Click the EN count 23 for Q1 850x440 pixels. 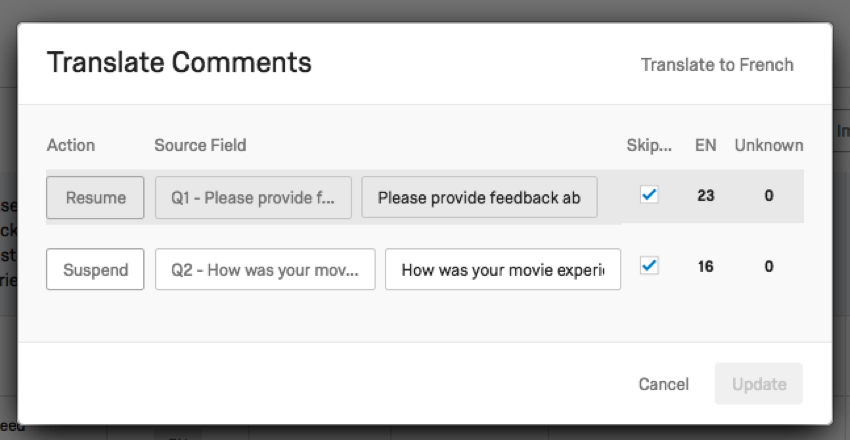706,196
